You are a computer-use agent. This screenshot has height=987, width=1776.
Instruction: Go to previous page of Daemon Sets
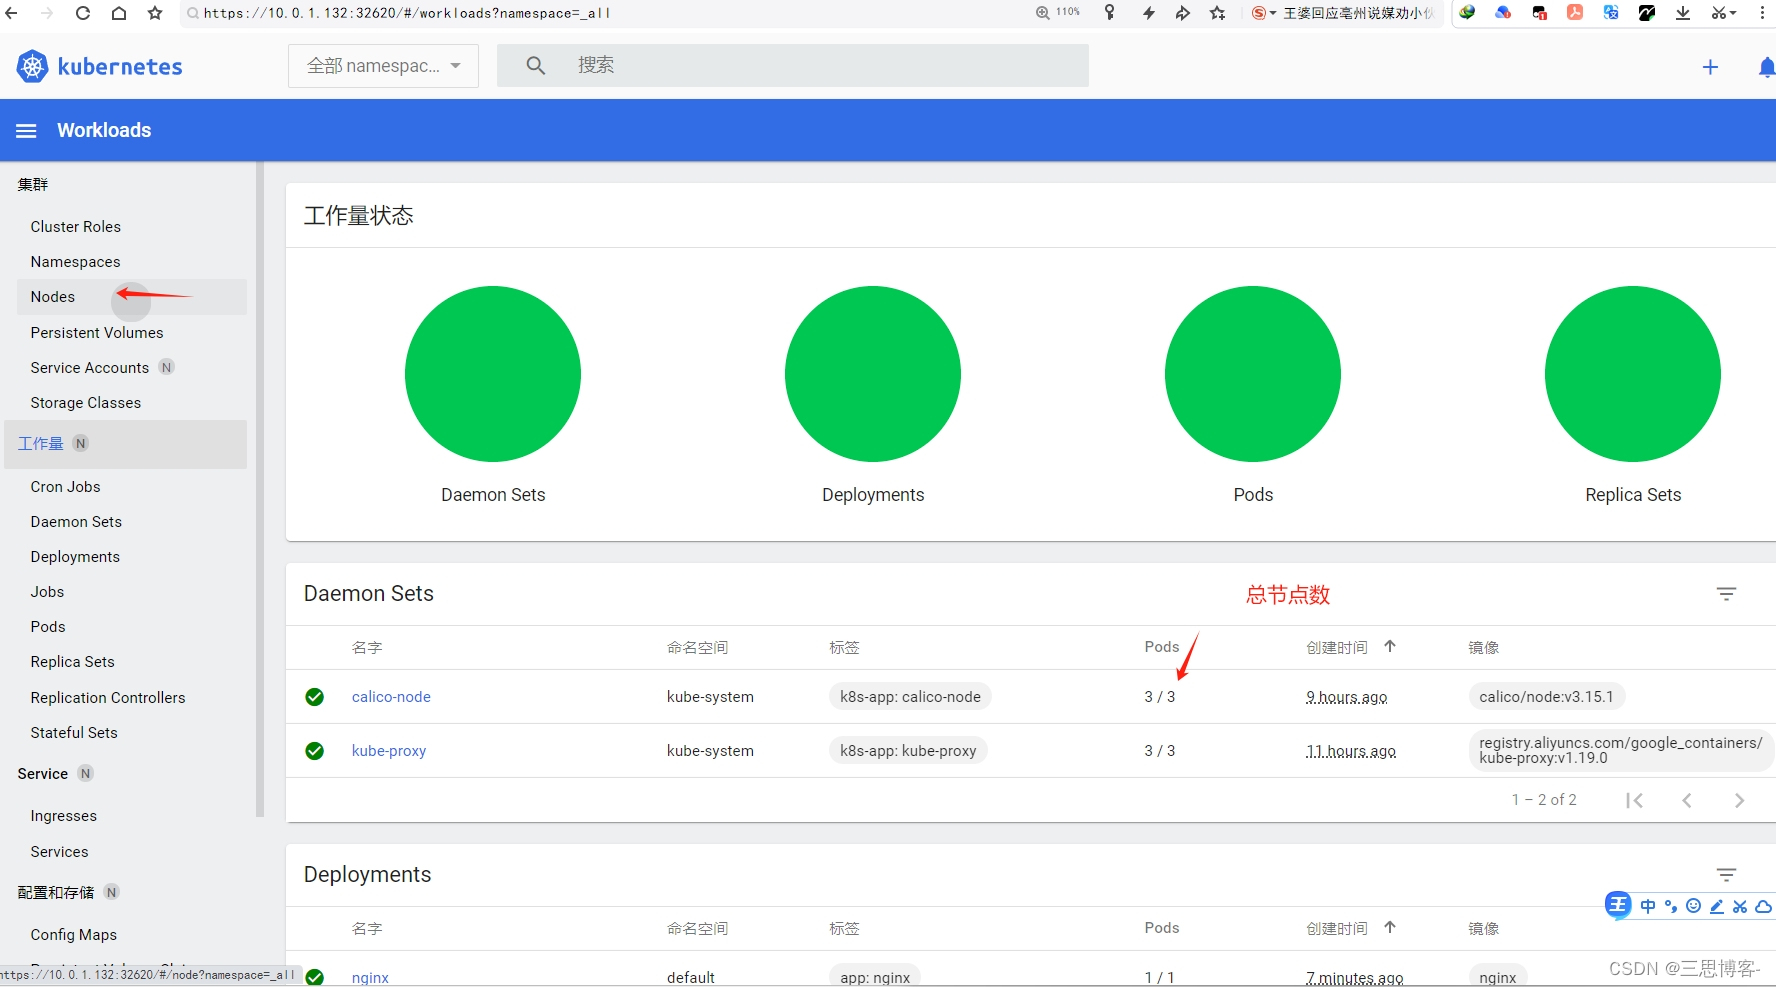click(1687, 801)
